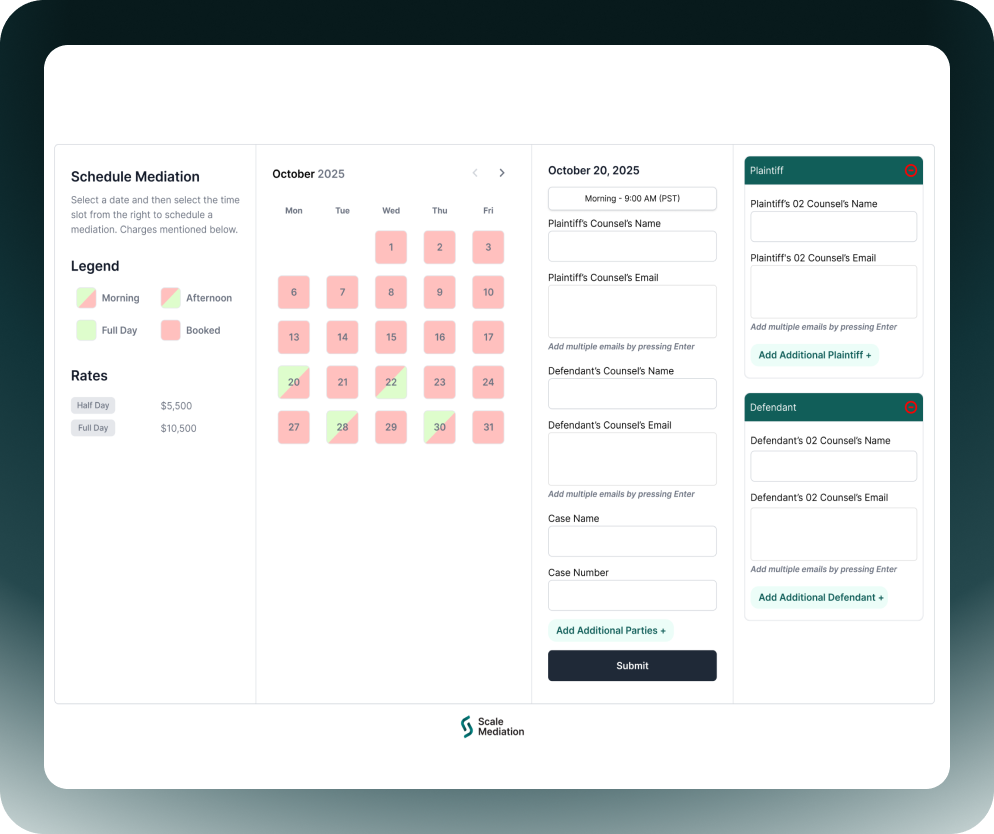Select the Morning - 9:00 AM (PST) slot
Screen dimensions: 994x834
click(x=632, y=199)
